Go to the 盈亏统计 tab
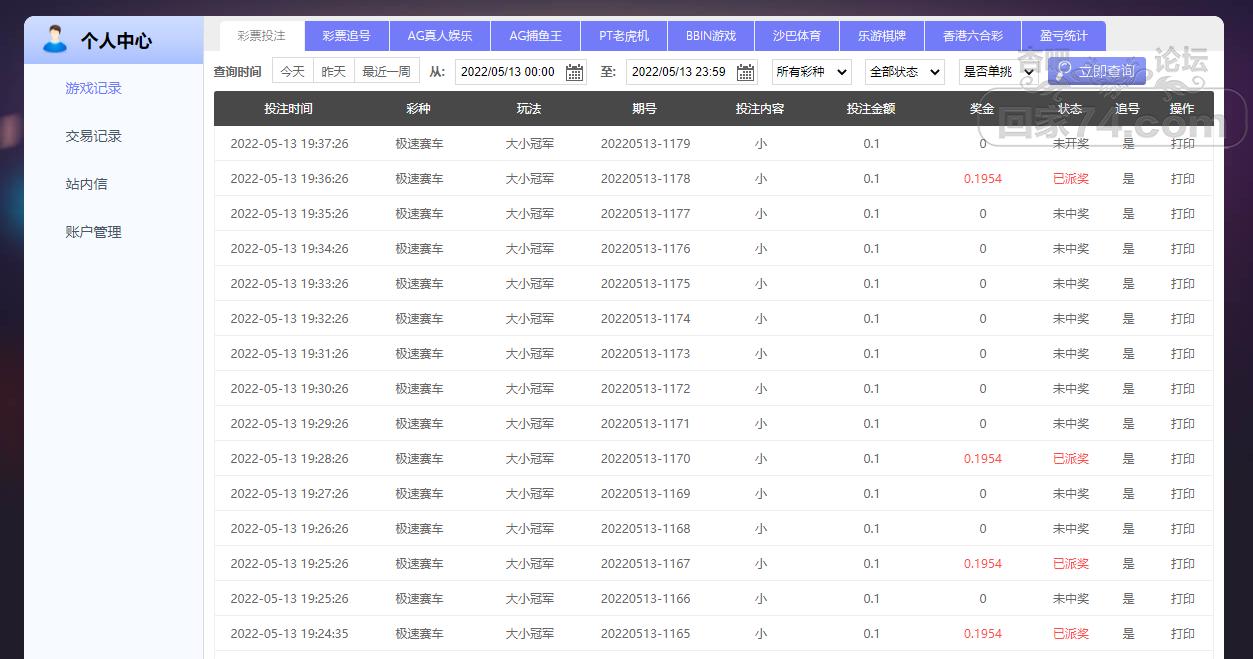 (x=1064, y=36)
